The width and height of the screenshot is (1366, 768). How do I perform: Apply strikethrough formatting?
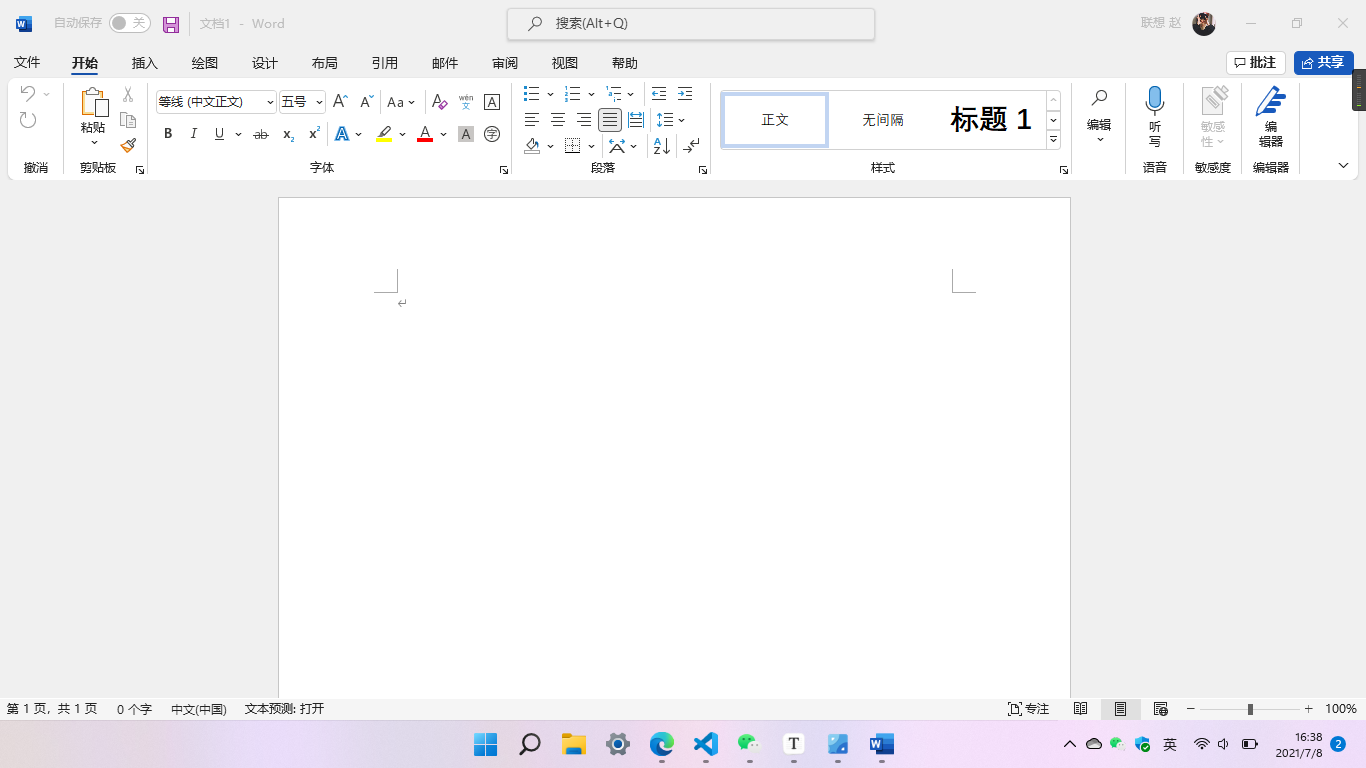[261, 134]
